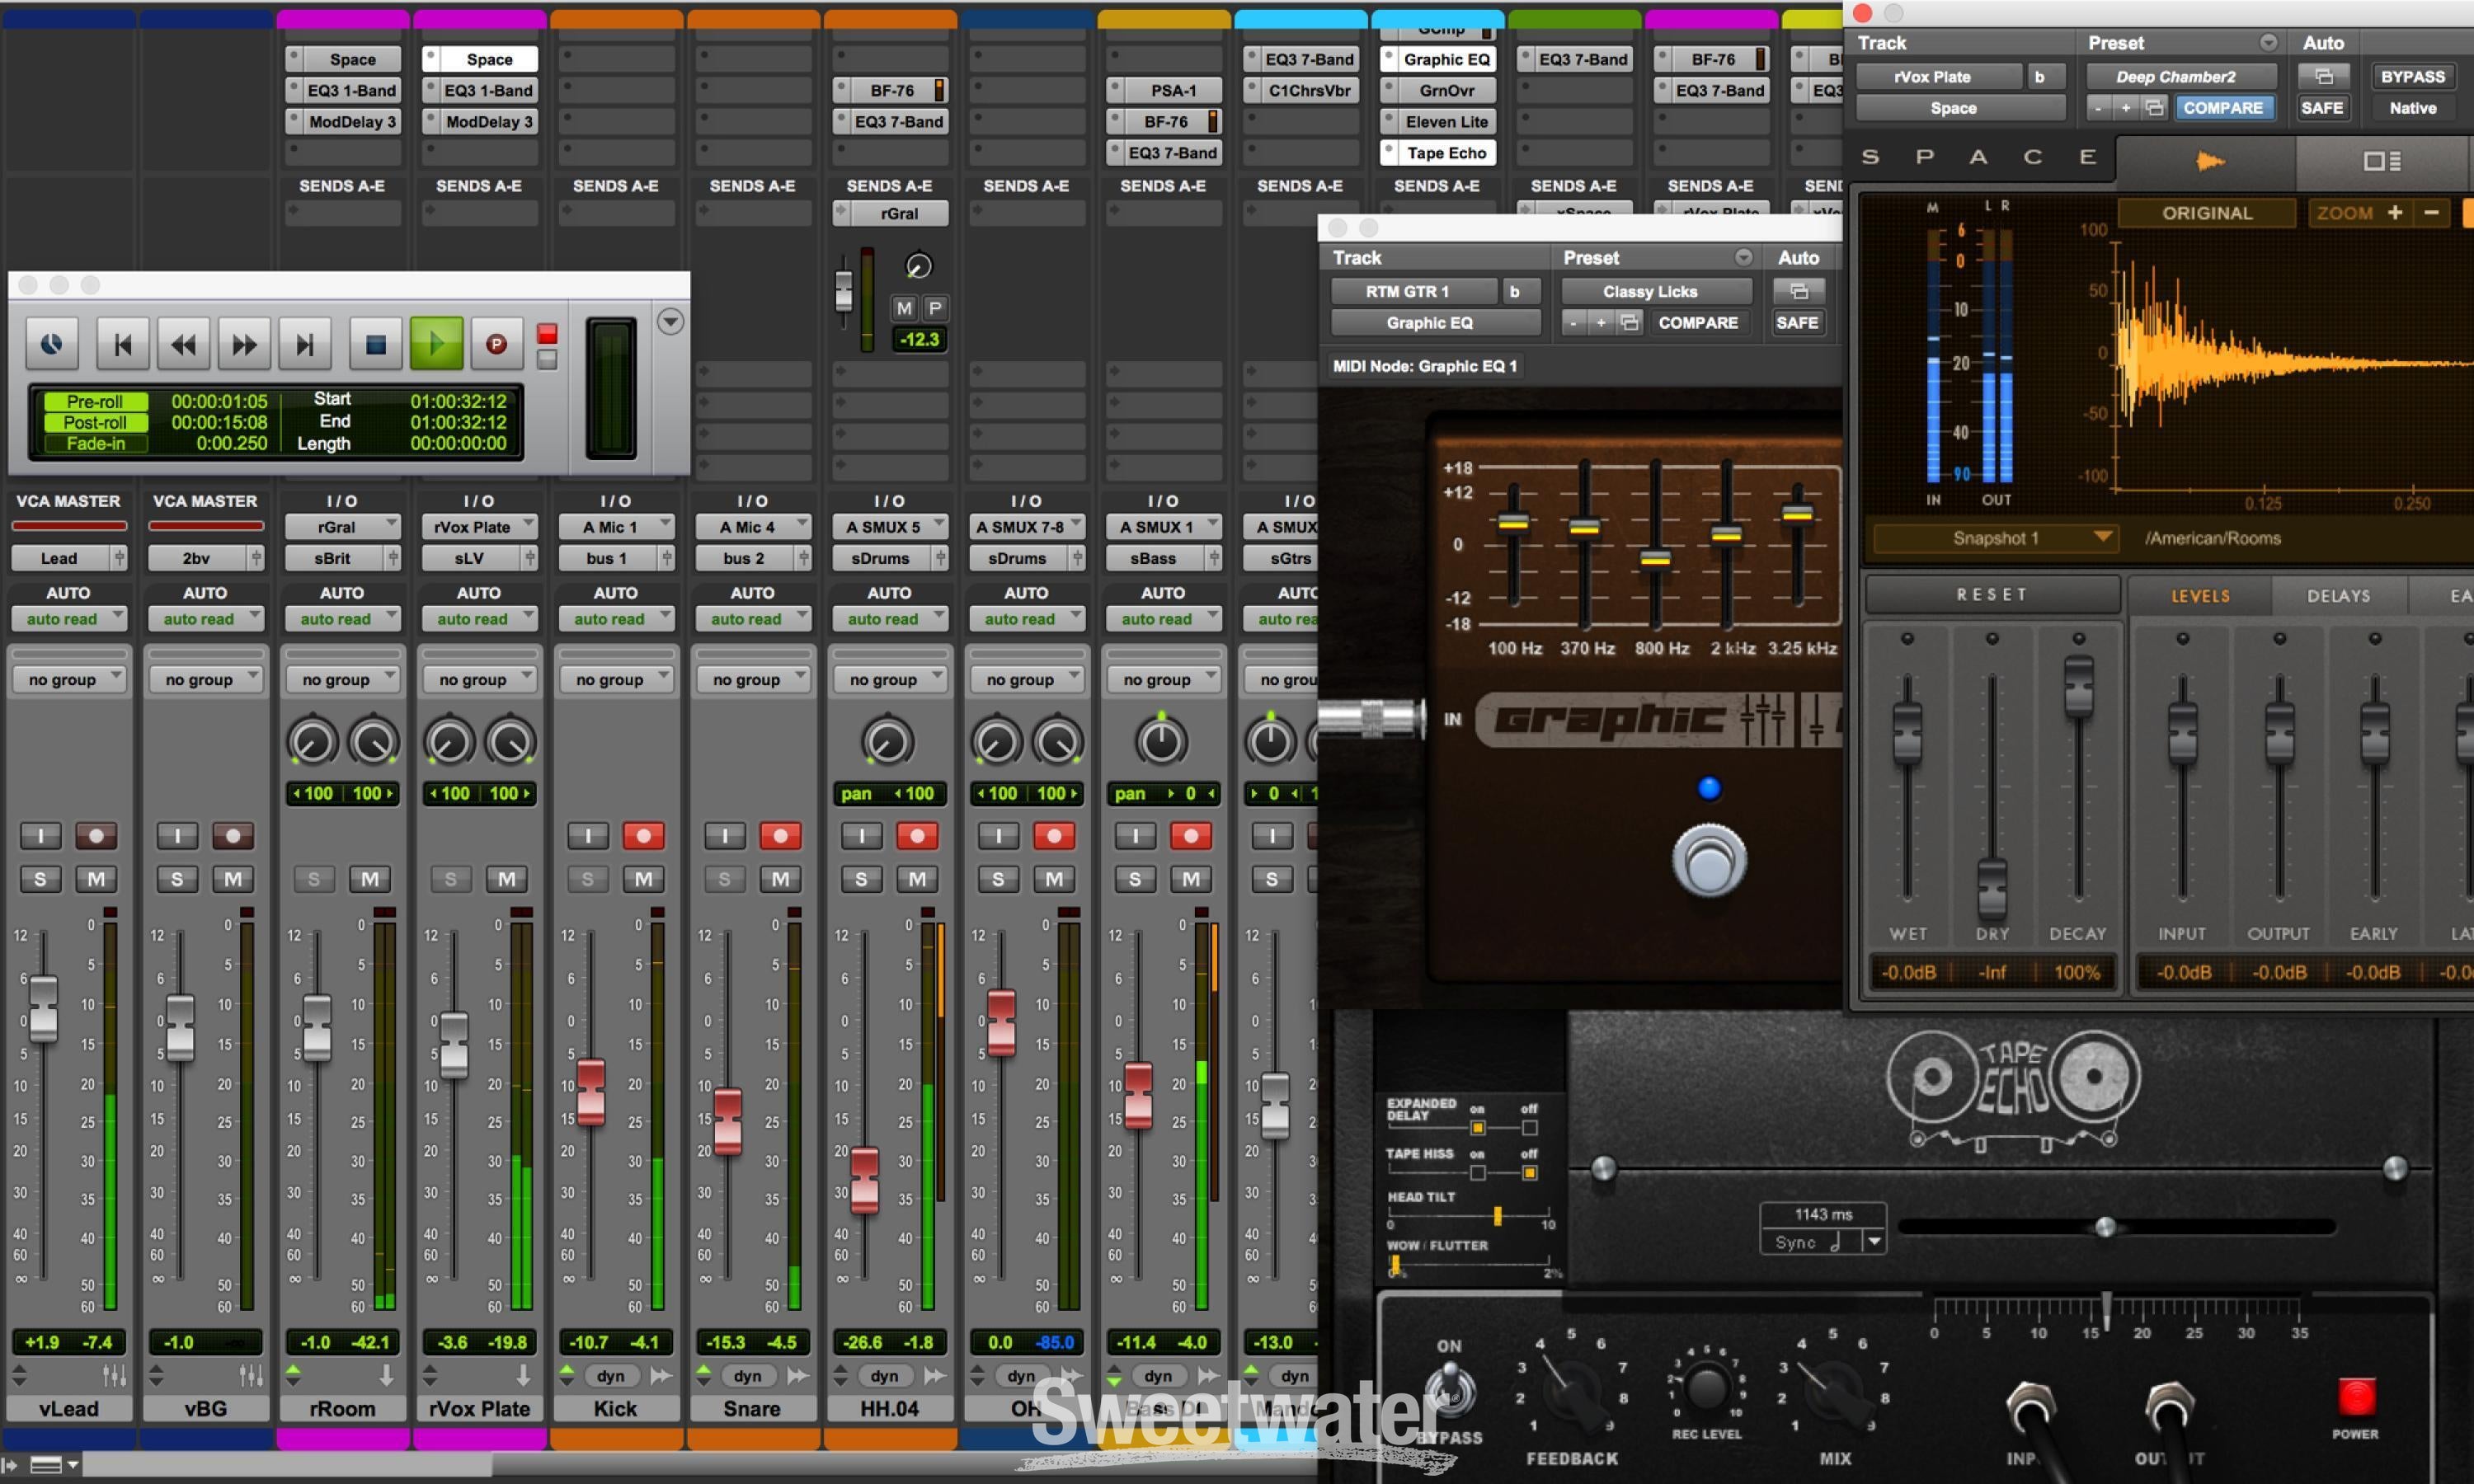Click the Tape Echo red power button
The image size is (2474, 1484).
tap(2355, 1397)
